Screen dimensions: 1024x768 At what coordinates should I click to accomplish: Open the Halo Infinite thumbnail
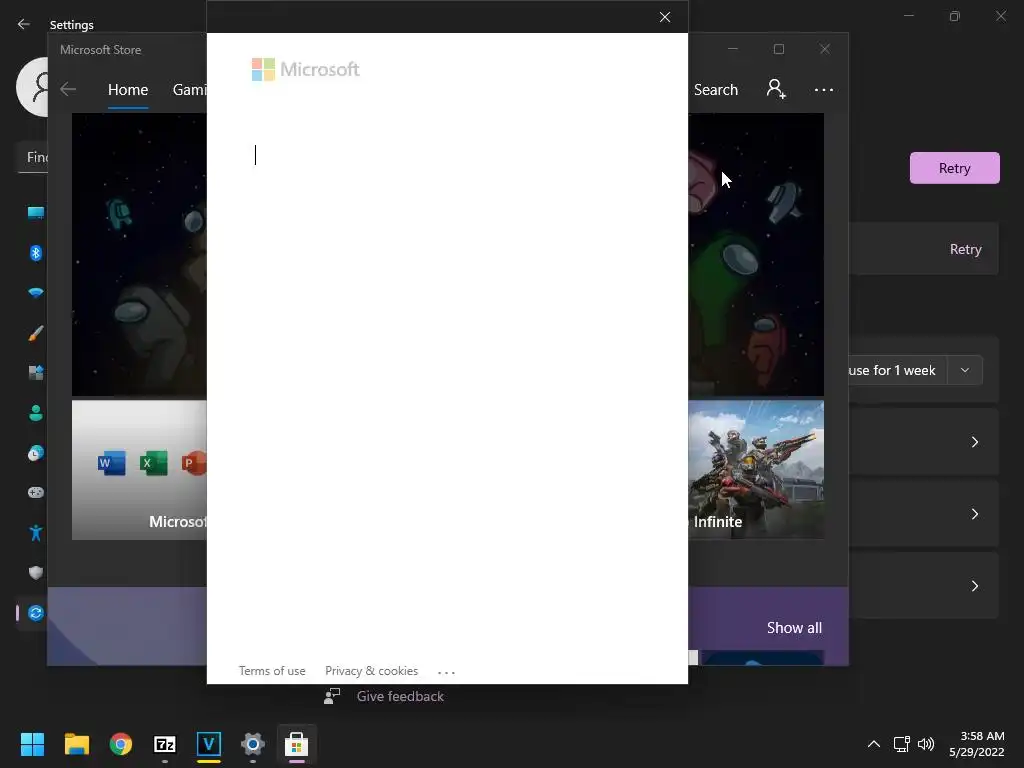tap(756, 470)
